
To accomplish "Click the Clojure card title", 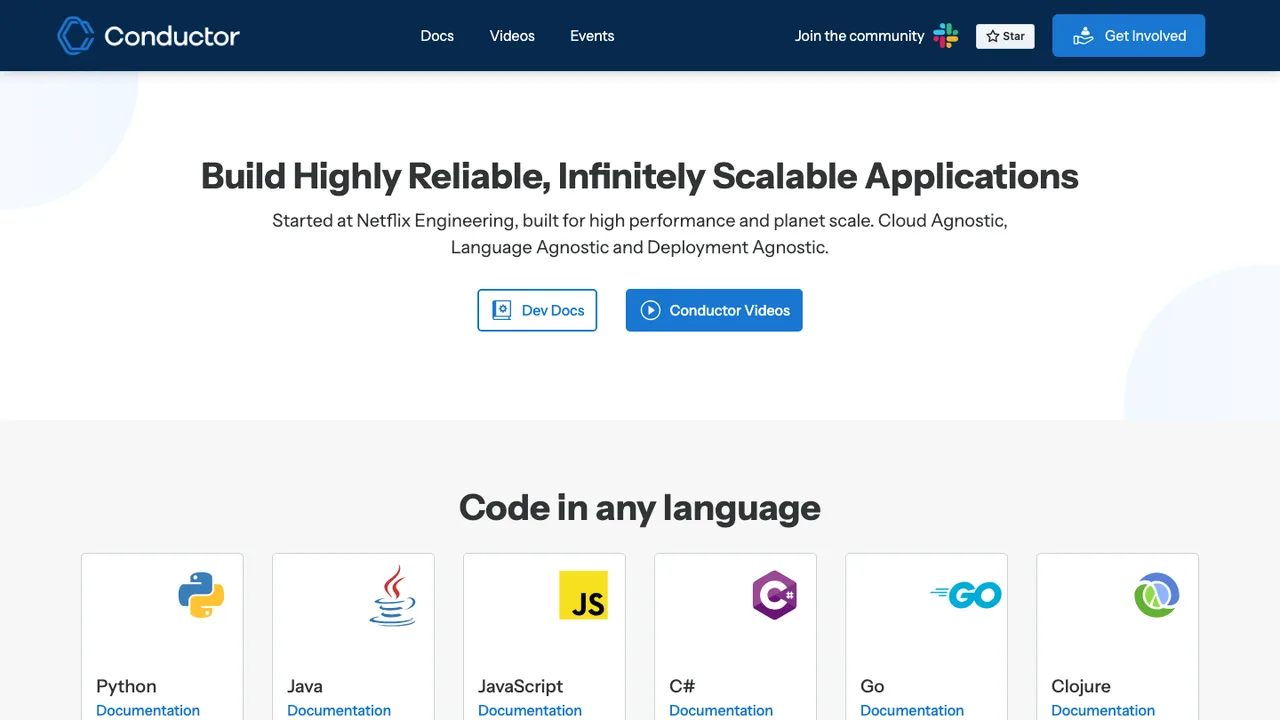I will tap(1081, 686).
